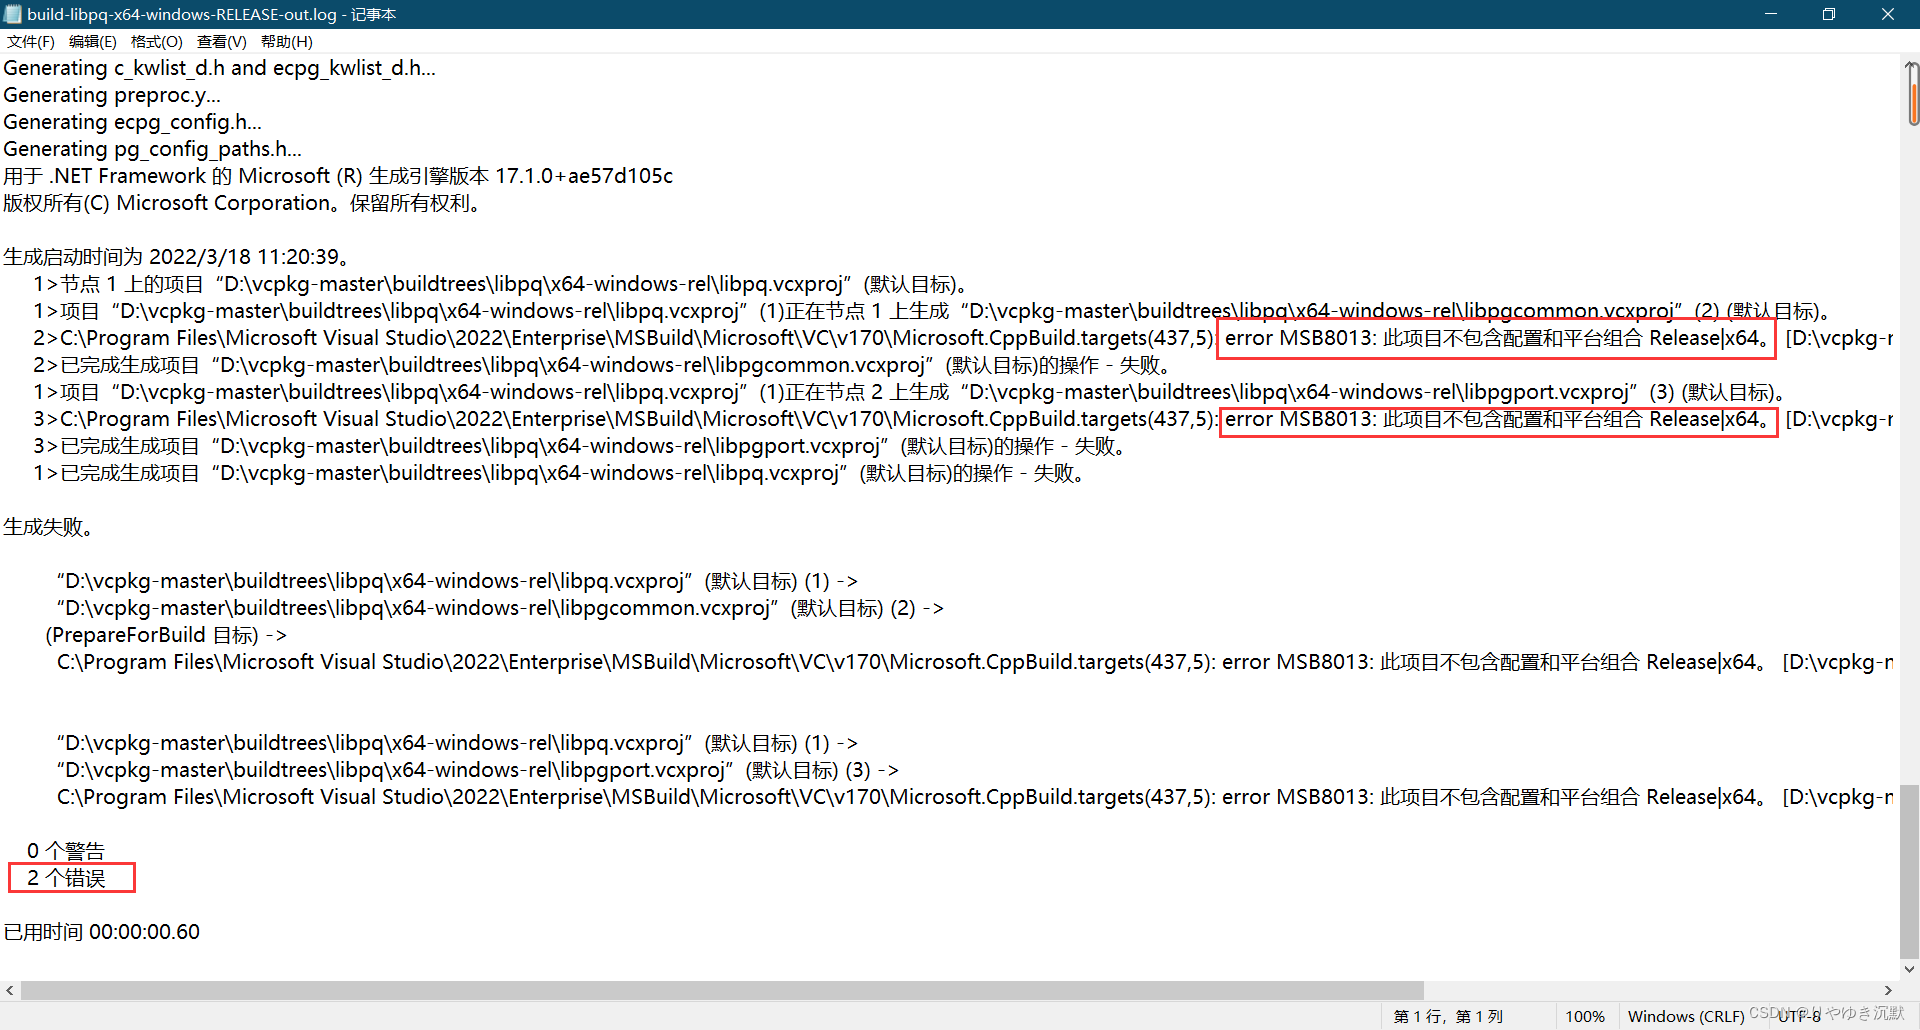Click the vertical scrollbar up arrow
The image size is (1920, 1030).
pyautogui.click(x=1910, y=63)
